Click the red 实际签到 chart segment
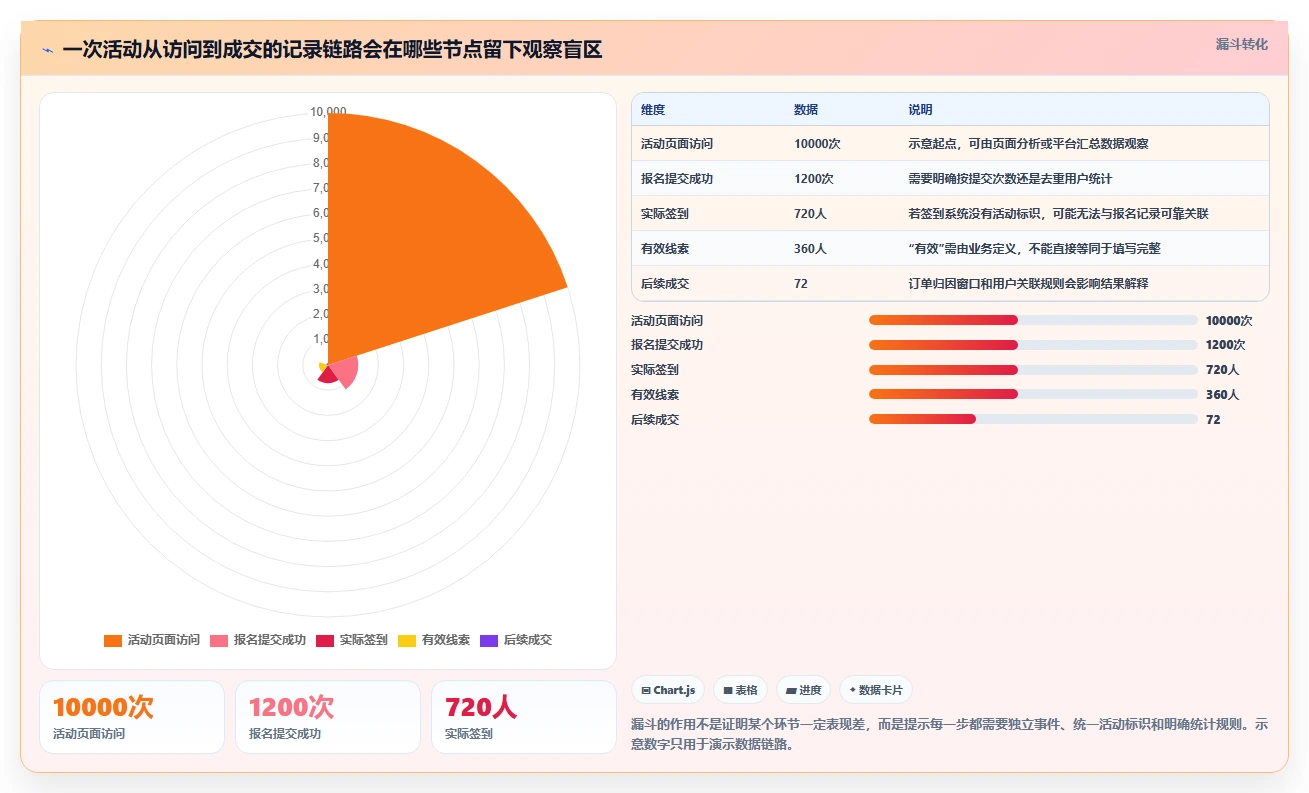Screen dimensions: 1309x793 (327, 376)
